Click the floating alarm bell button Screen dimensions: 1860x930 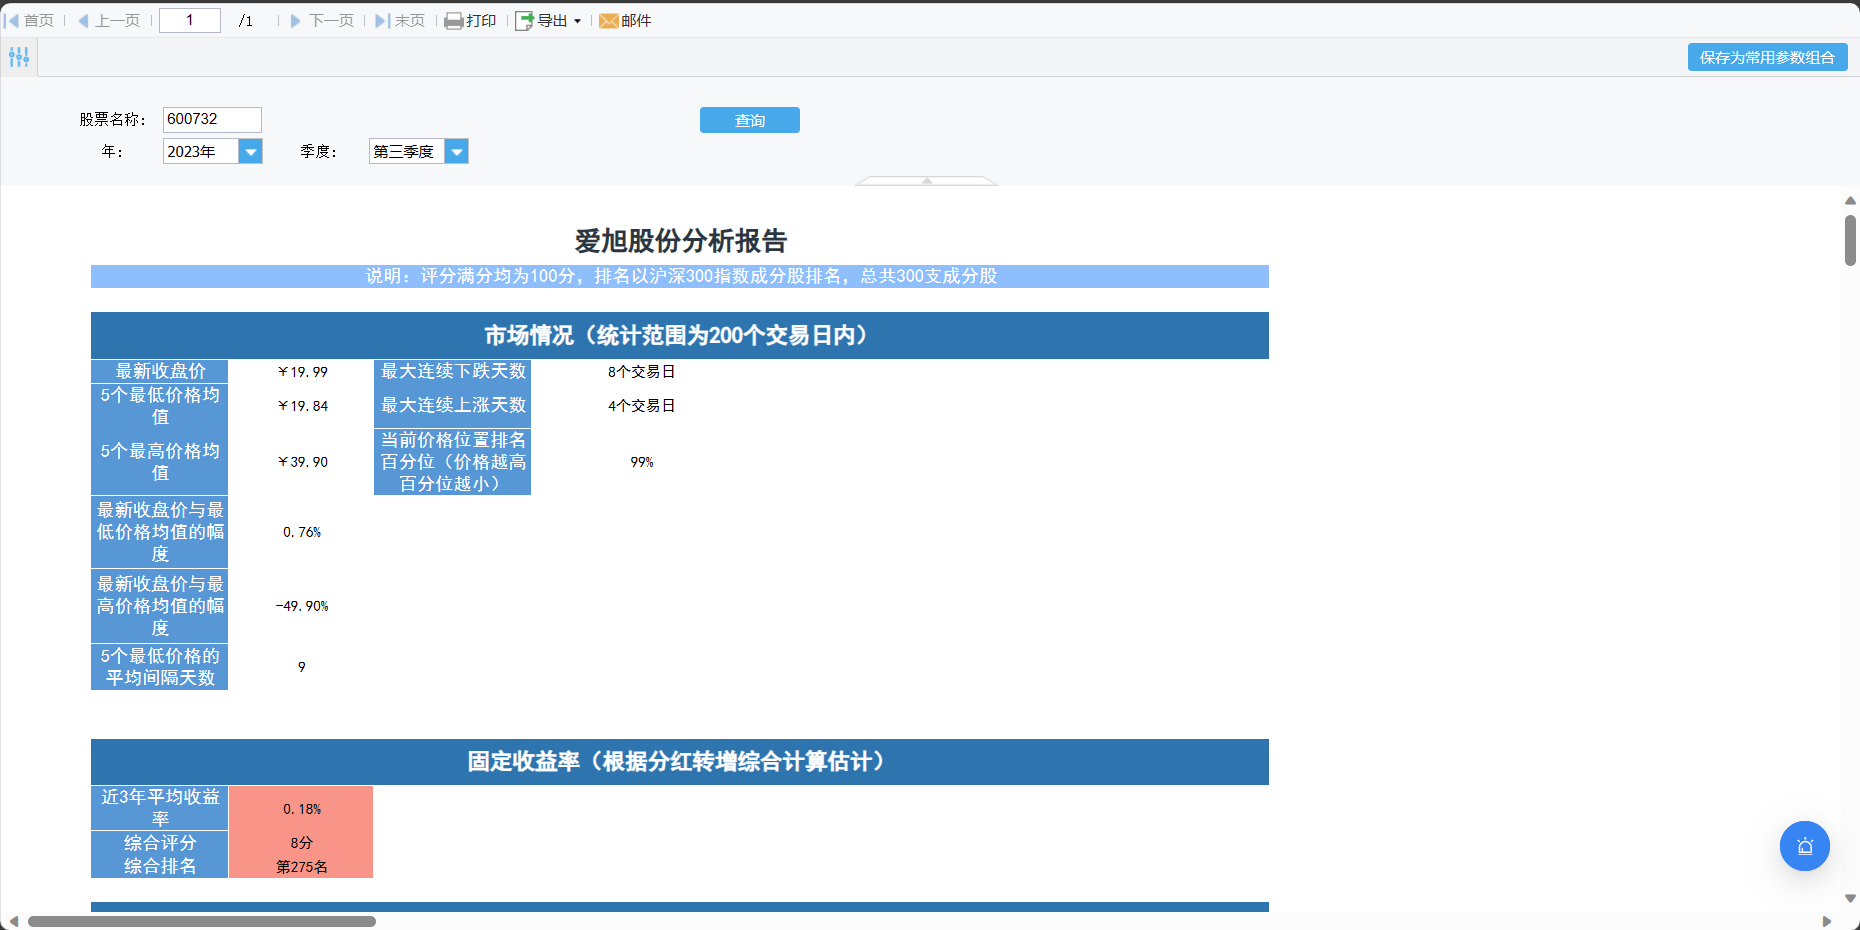1805,846
